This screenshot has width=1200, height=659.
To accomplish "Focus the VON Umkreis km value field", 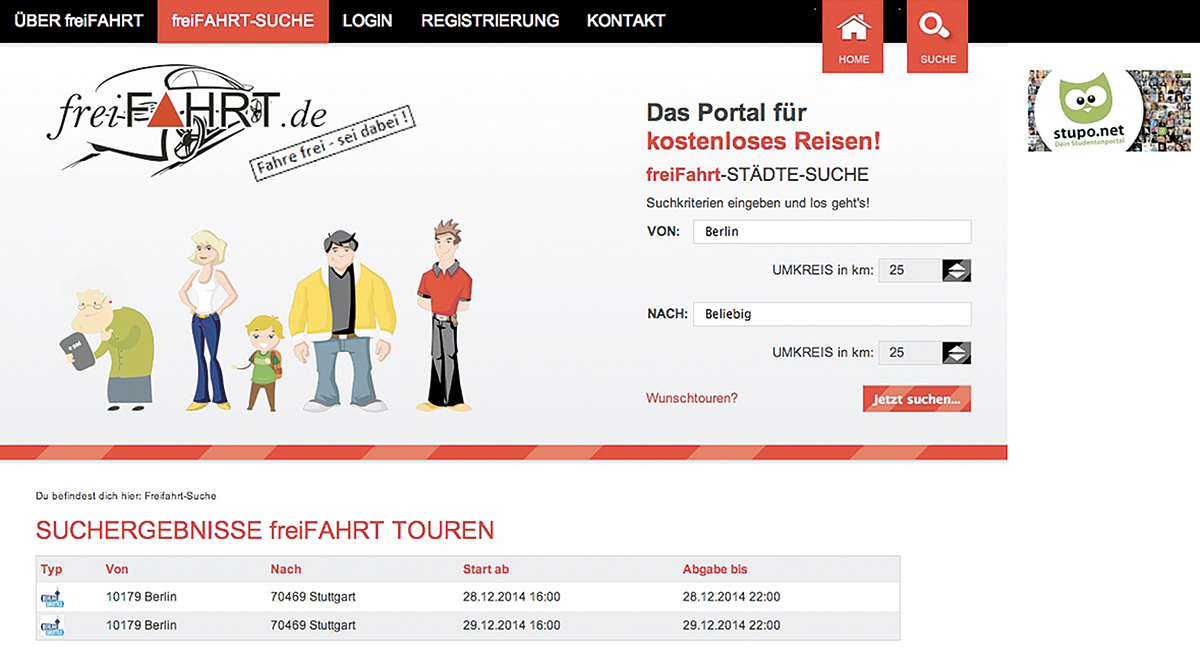I will (x=909, y=270).
